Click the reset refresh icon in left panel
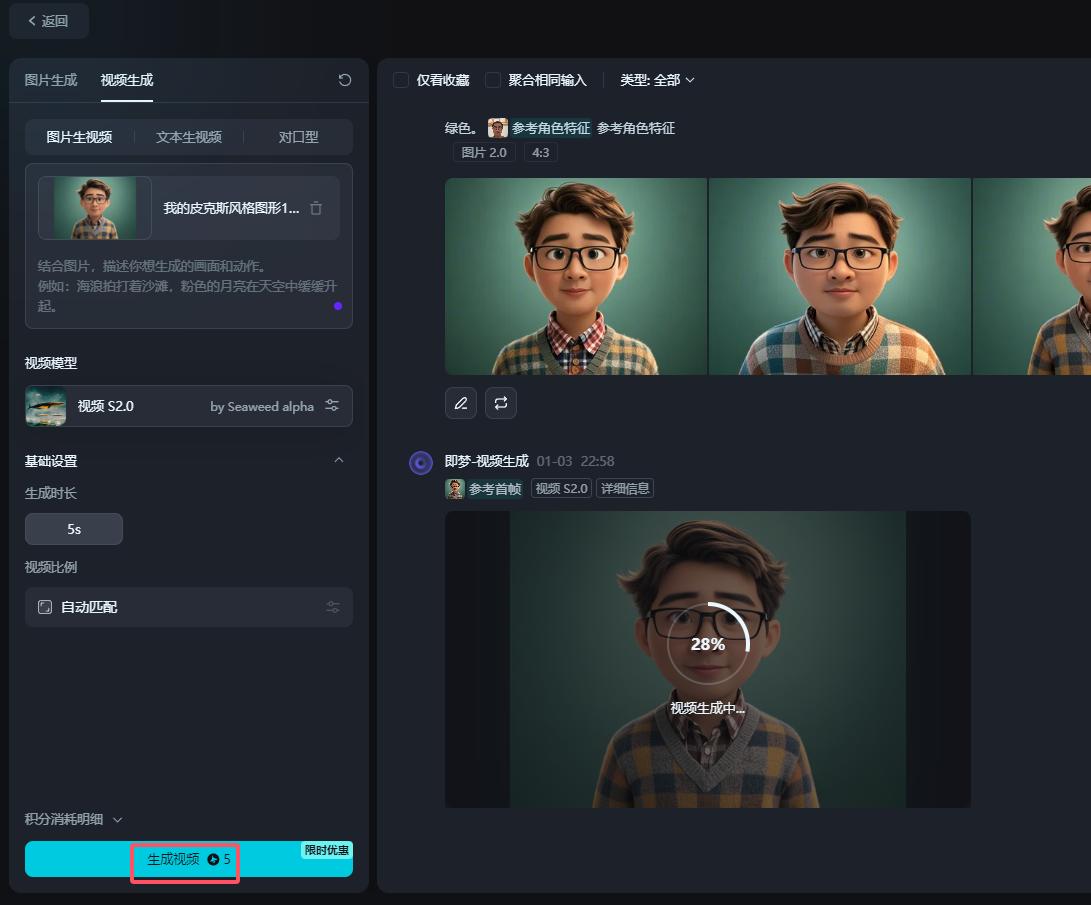Screen dimensions: 1091x905 [x=345, y=80]
